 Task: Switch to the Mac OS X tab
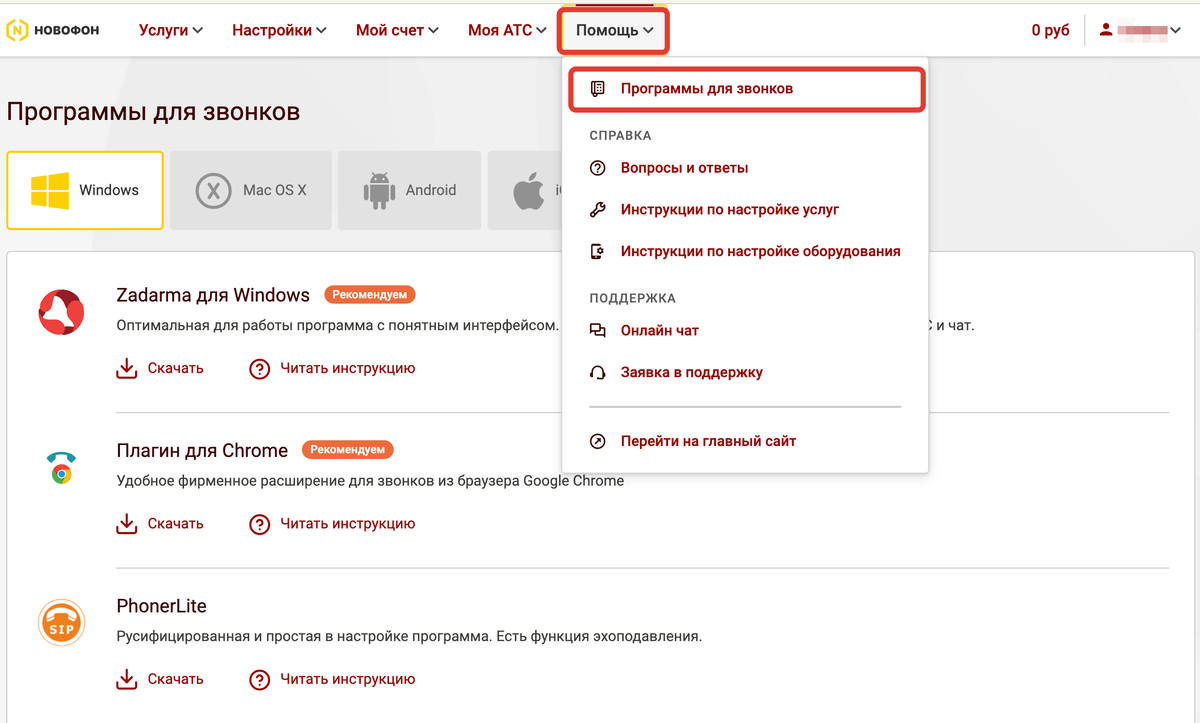click(x=250, y=190)
